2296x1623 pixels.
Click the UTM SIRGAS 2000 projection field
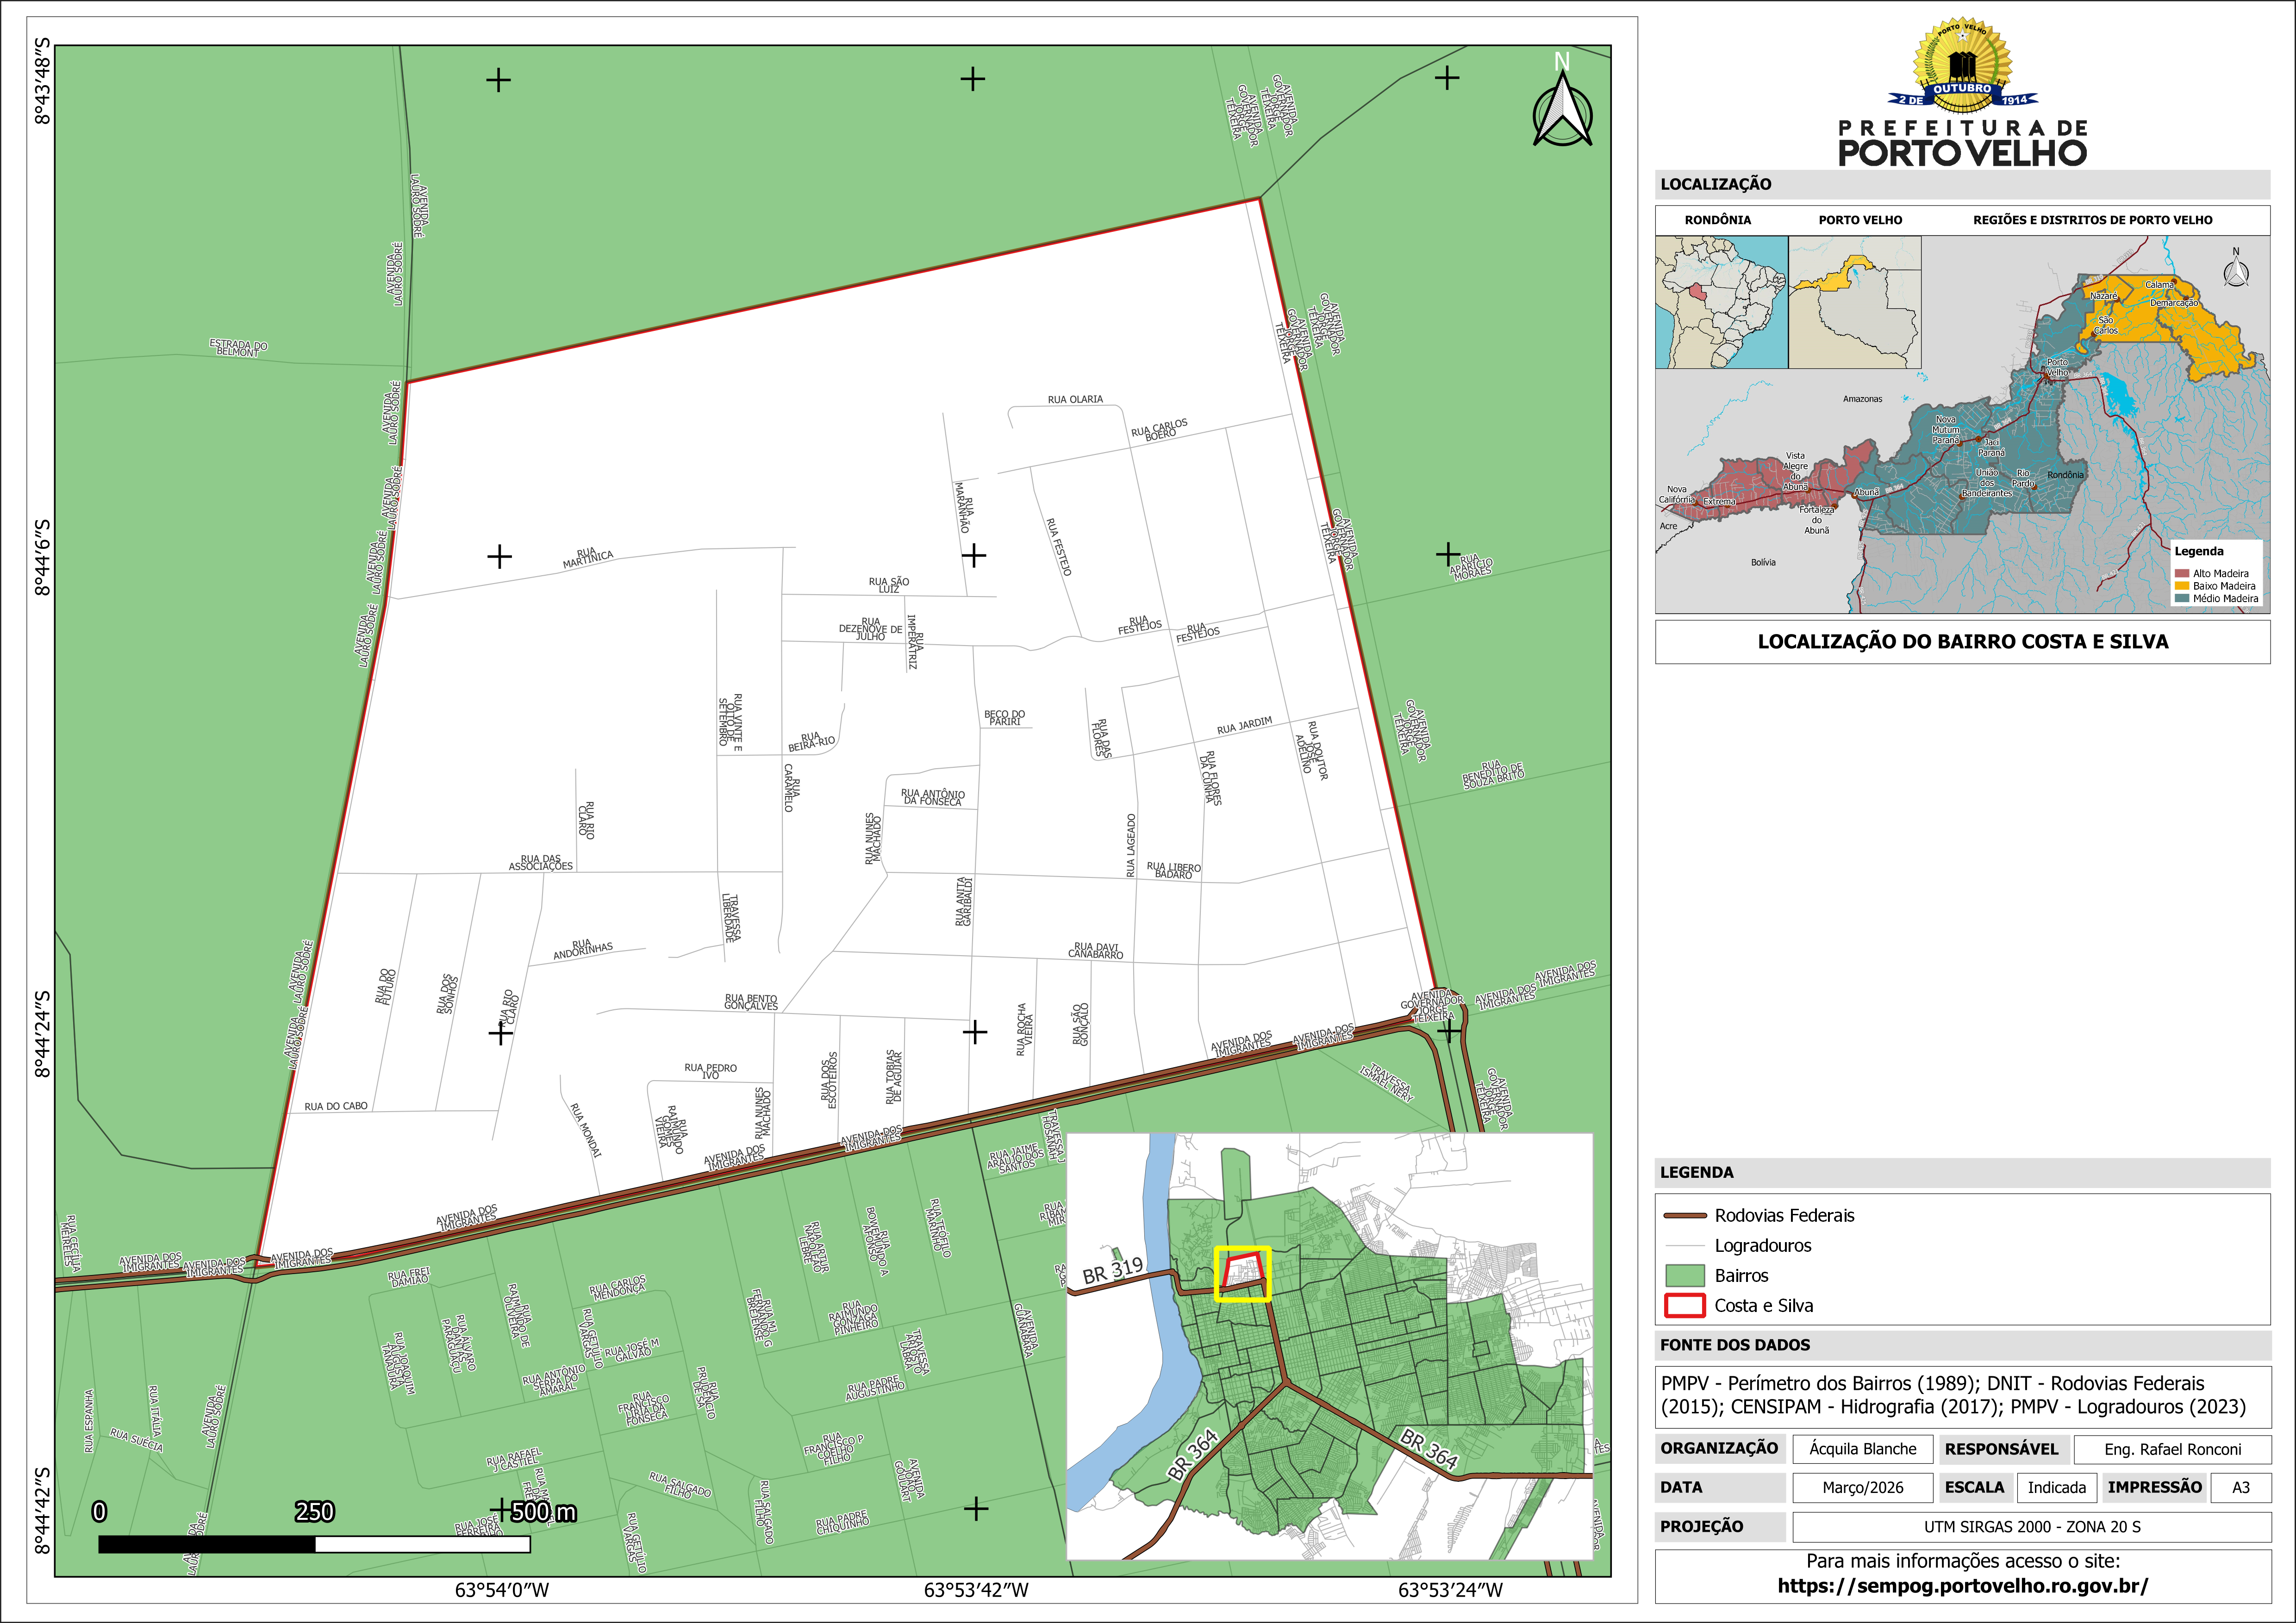(2031, 1527)
